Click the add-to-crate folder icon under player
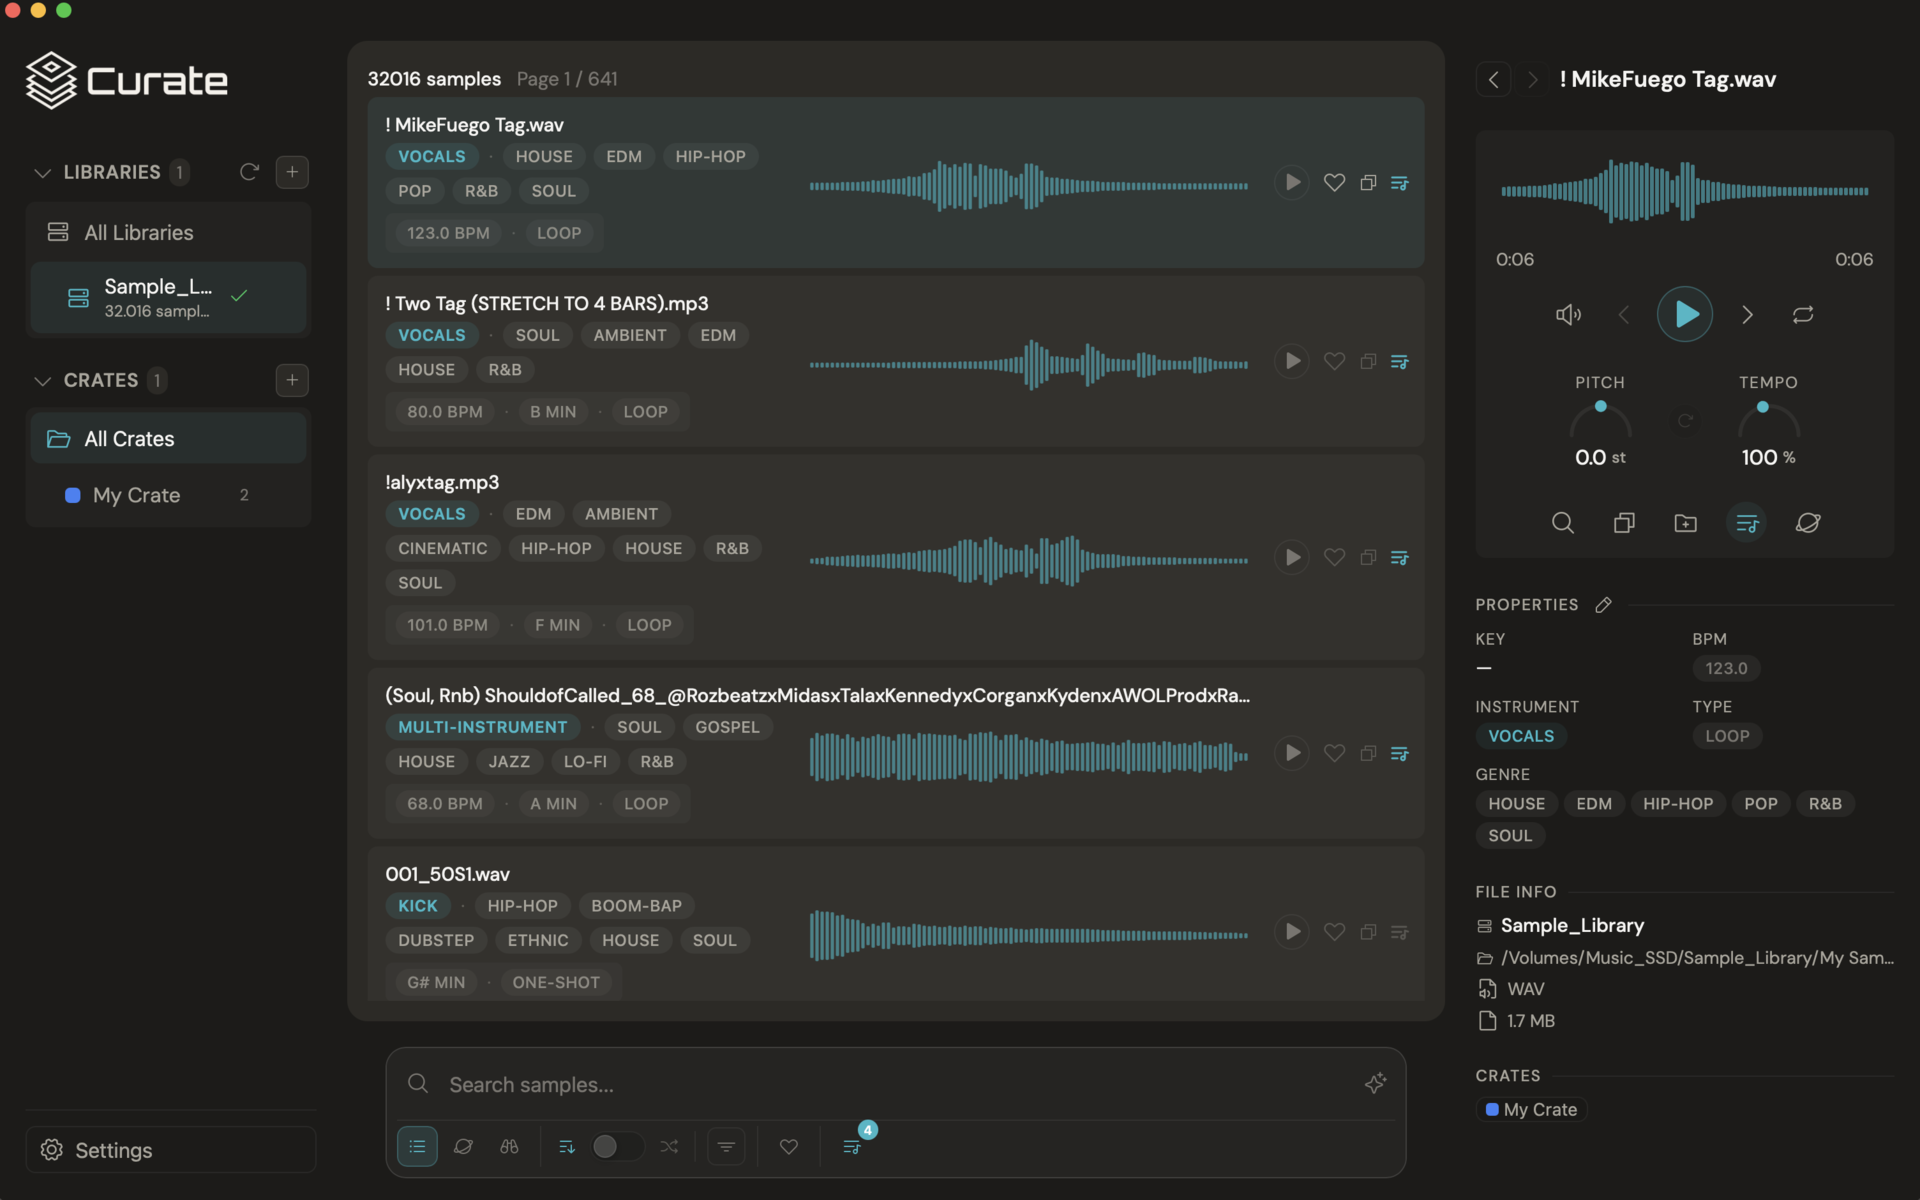This screenshot has width=1920, height=1200. tap(1685, 523)
